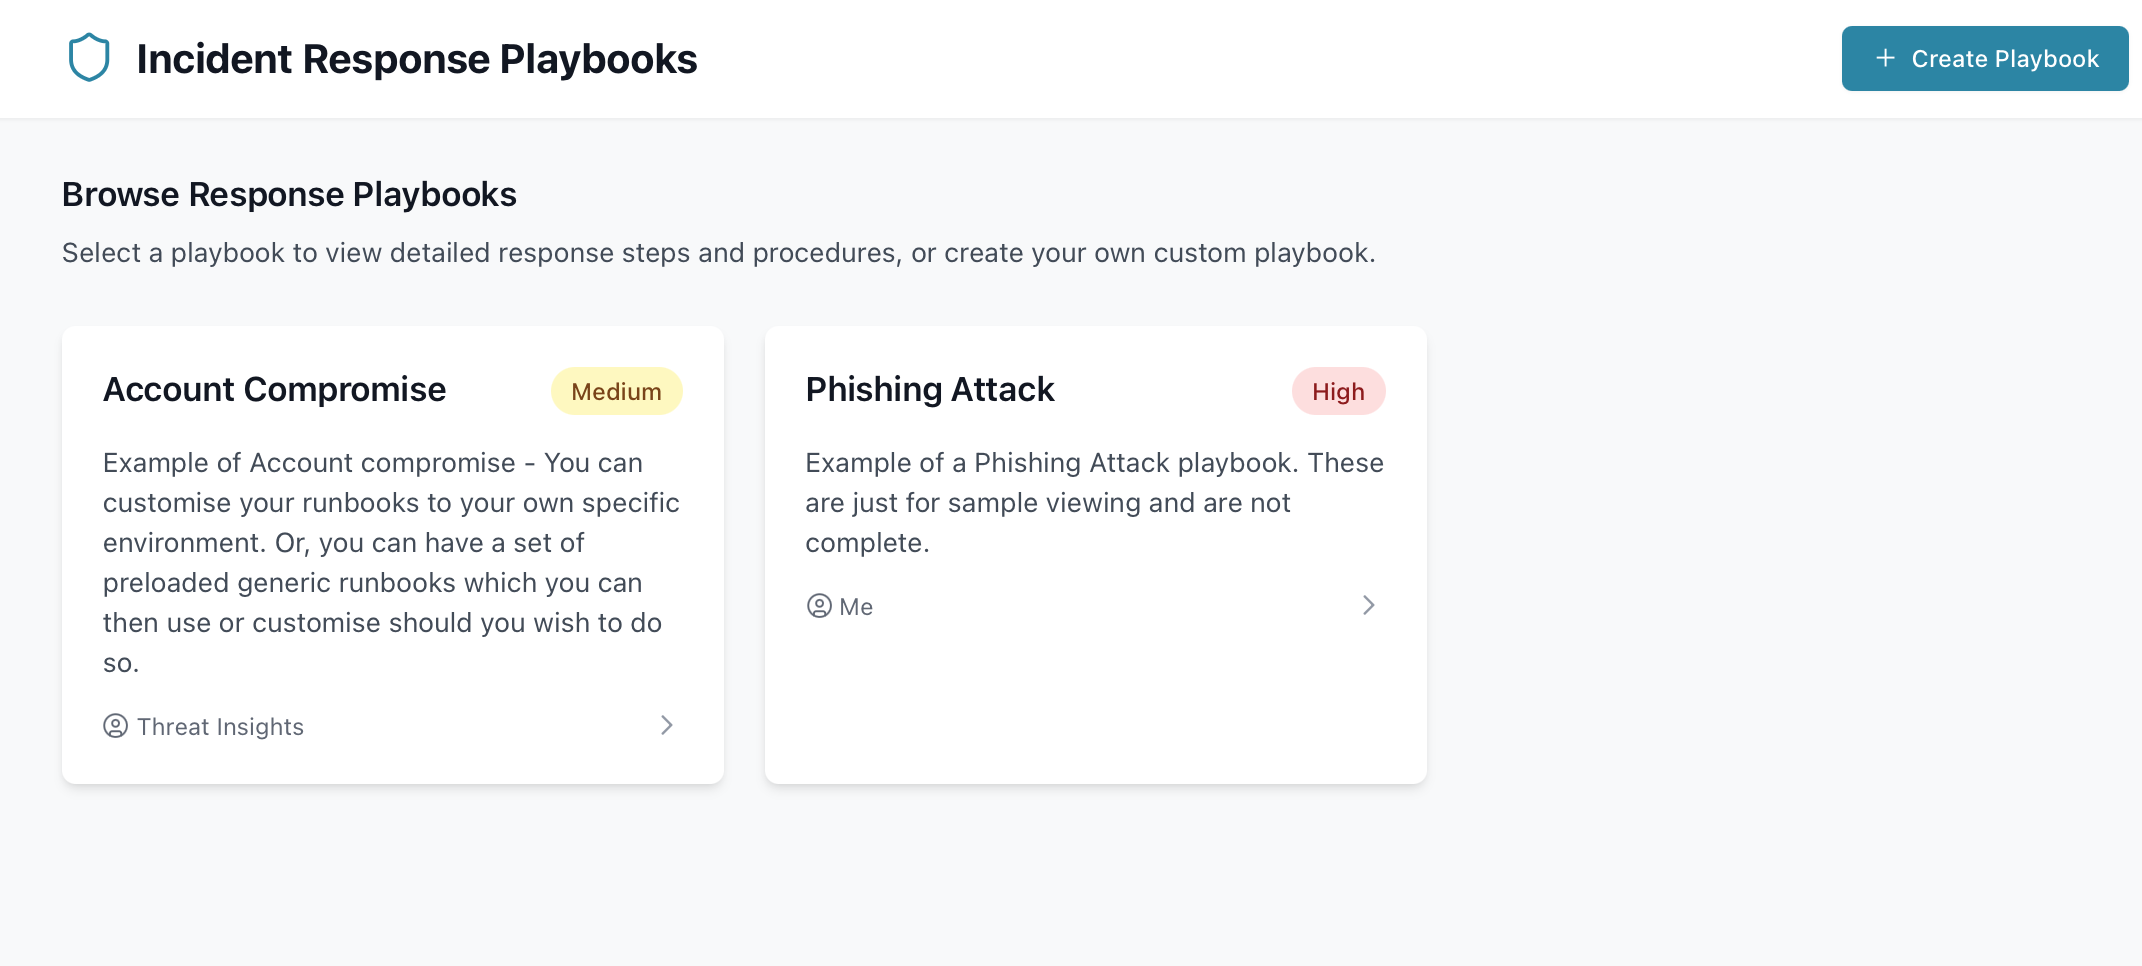This screenshot has width=2142, height=966.
Task: Click empty space inside Phishing Attack card
Action: [x=1095, y=700]
